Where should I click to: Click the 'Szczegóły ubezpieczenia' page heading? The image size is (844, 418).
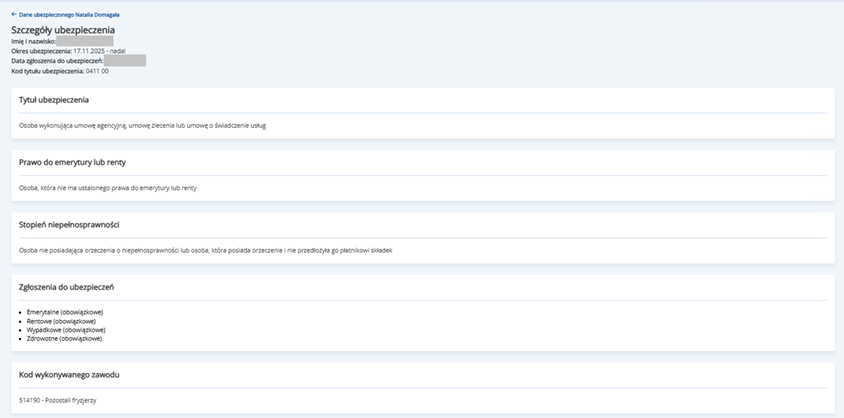[x=62, y=30]
